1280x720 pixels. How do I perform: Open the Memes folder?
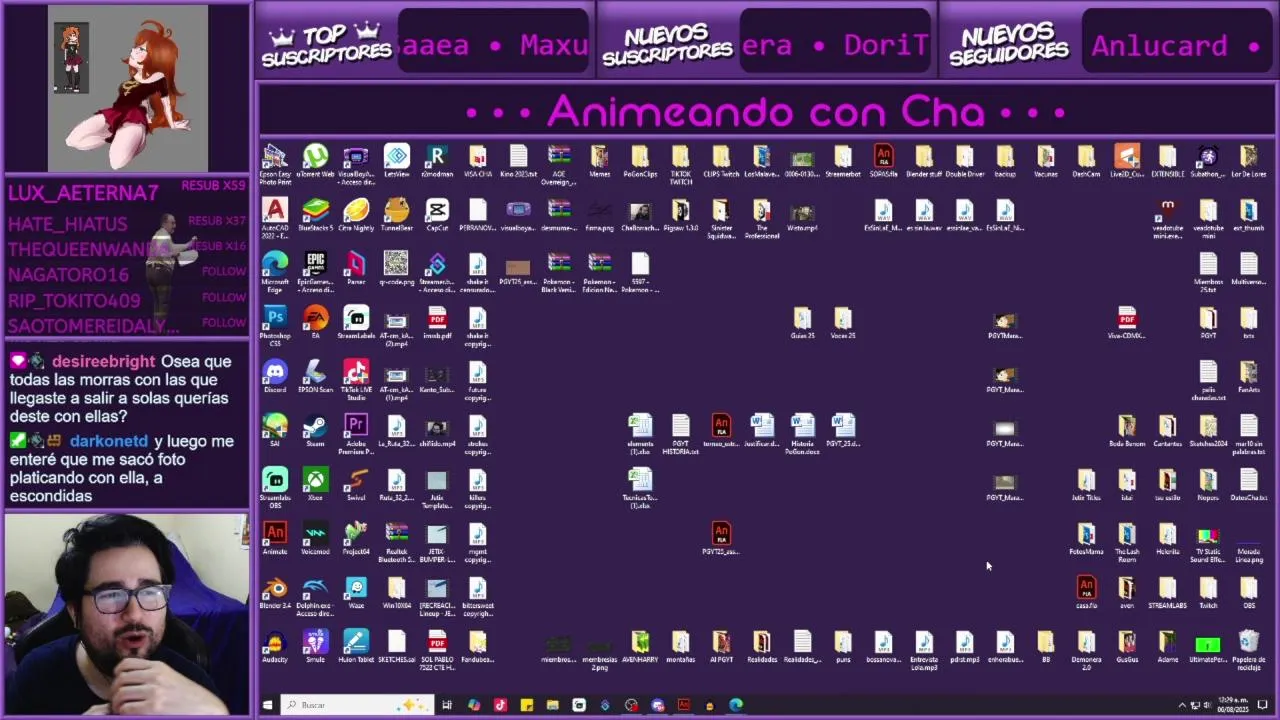pos(600,162)
